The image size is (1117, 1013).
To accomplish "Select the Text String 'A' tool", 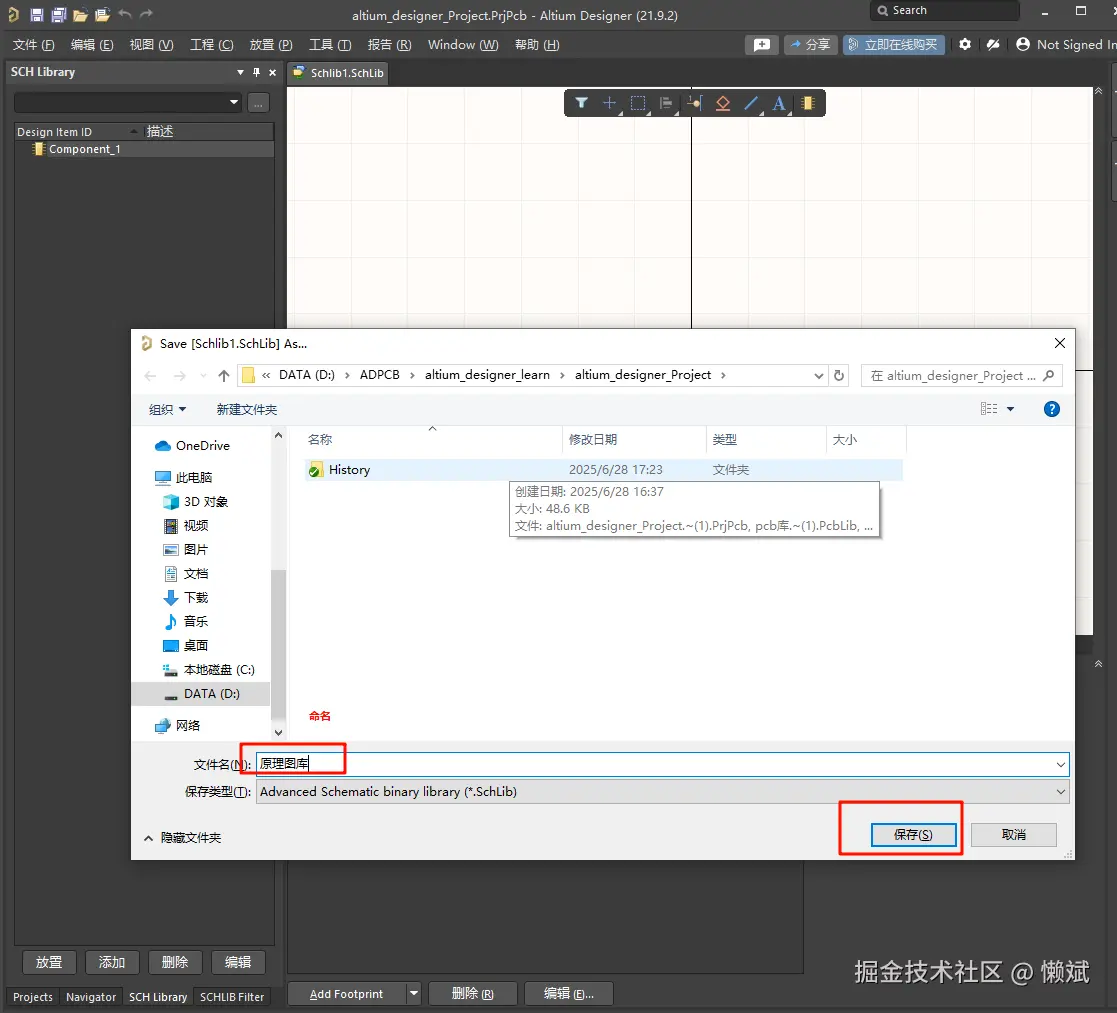I will (779, 103).
